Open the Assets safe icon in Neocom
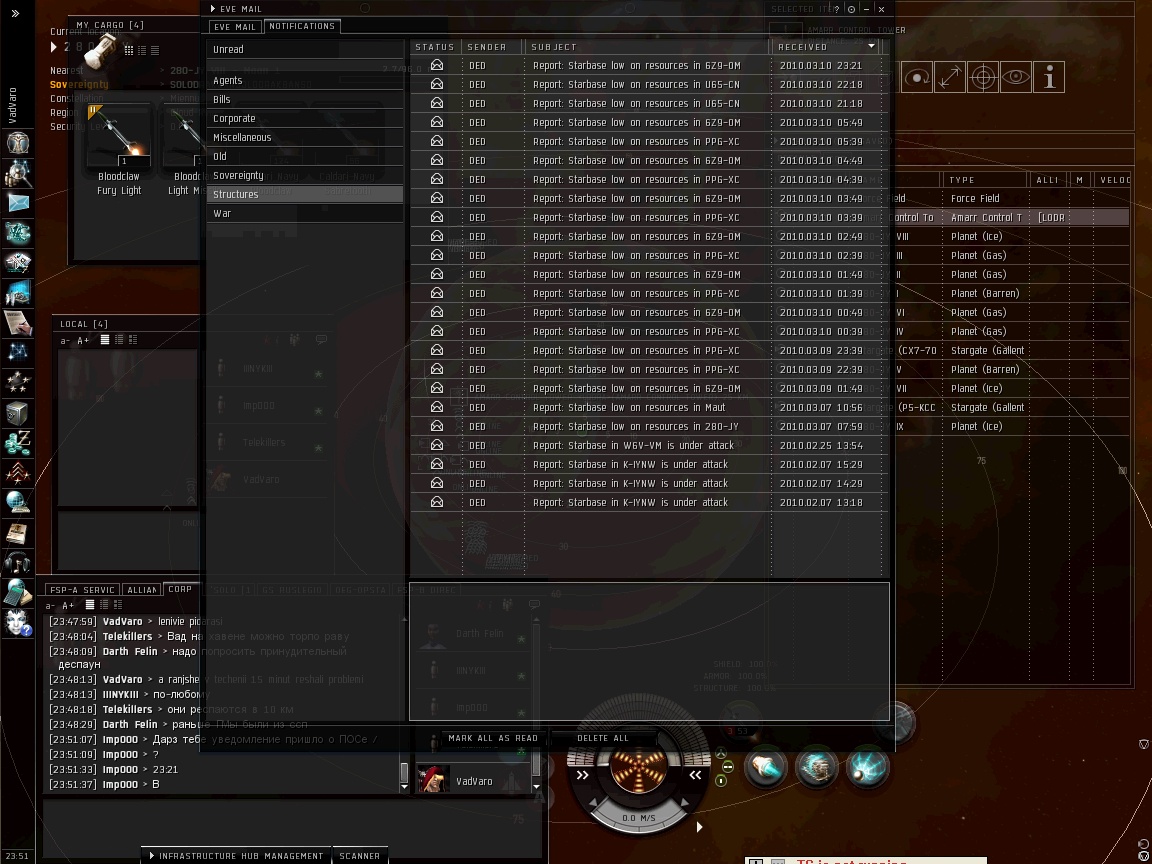1152x864 pixels. (x=18, y=413)
